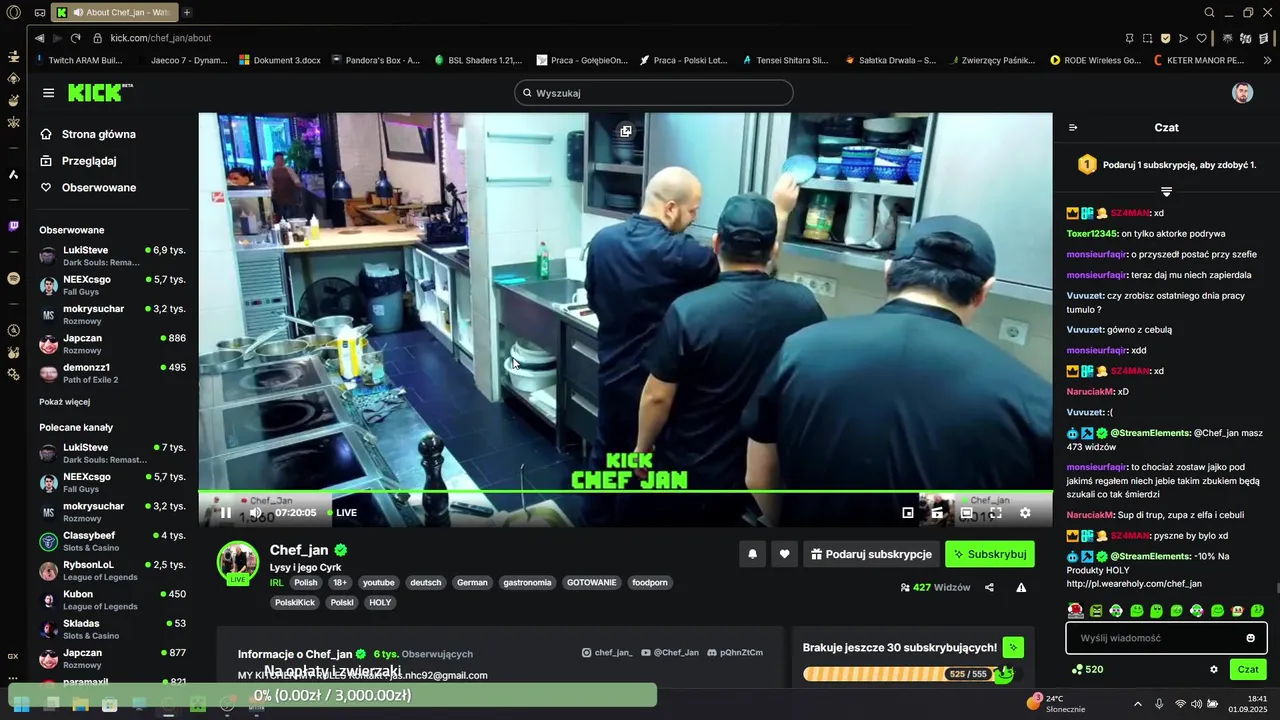Show hidden system tray icons

coord(1137,703)
